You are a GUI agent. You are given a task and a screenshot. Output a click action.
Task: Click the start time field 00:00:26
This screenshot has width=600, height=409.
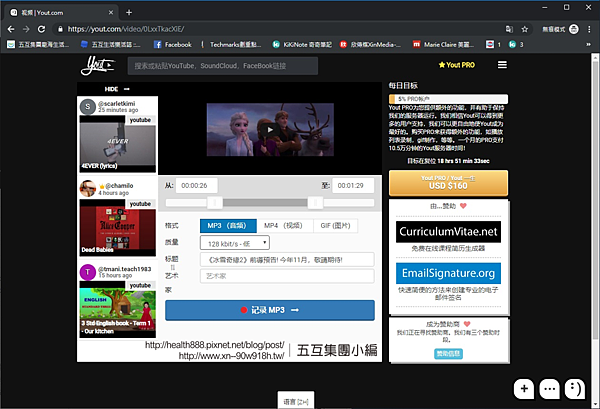(x=197, y=186)
